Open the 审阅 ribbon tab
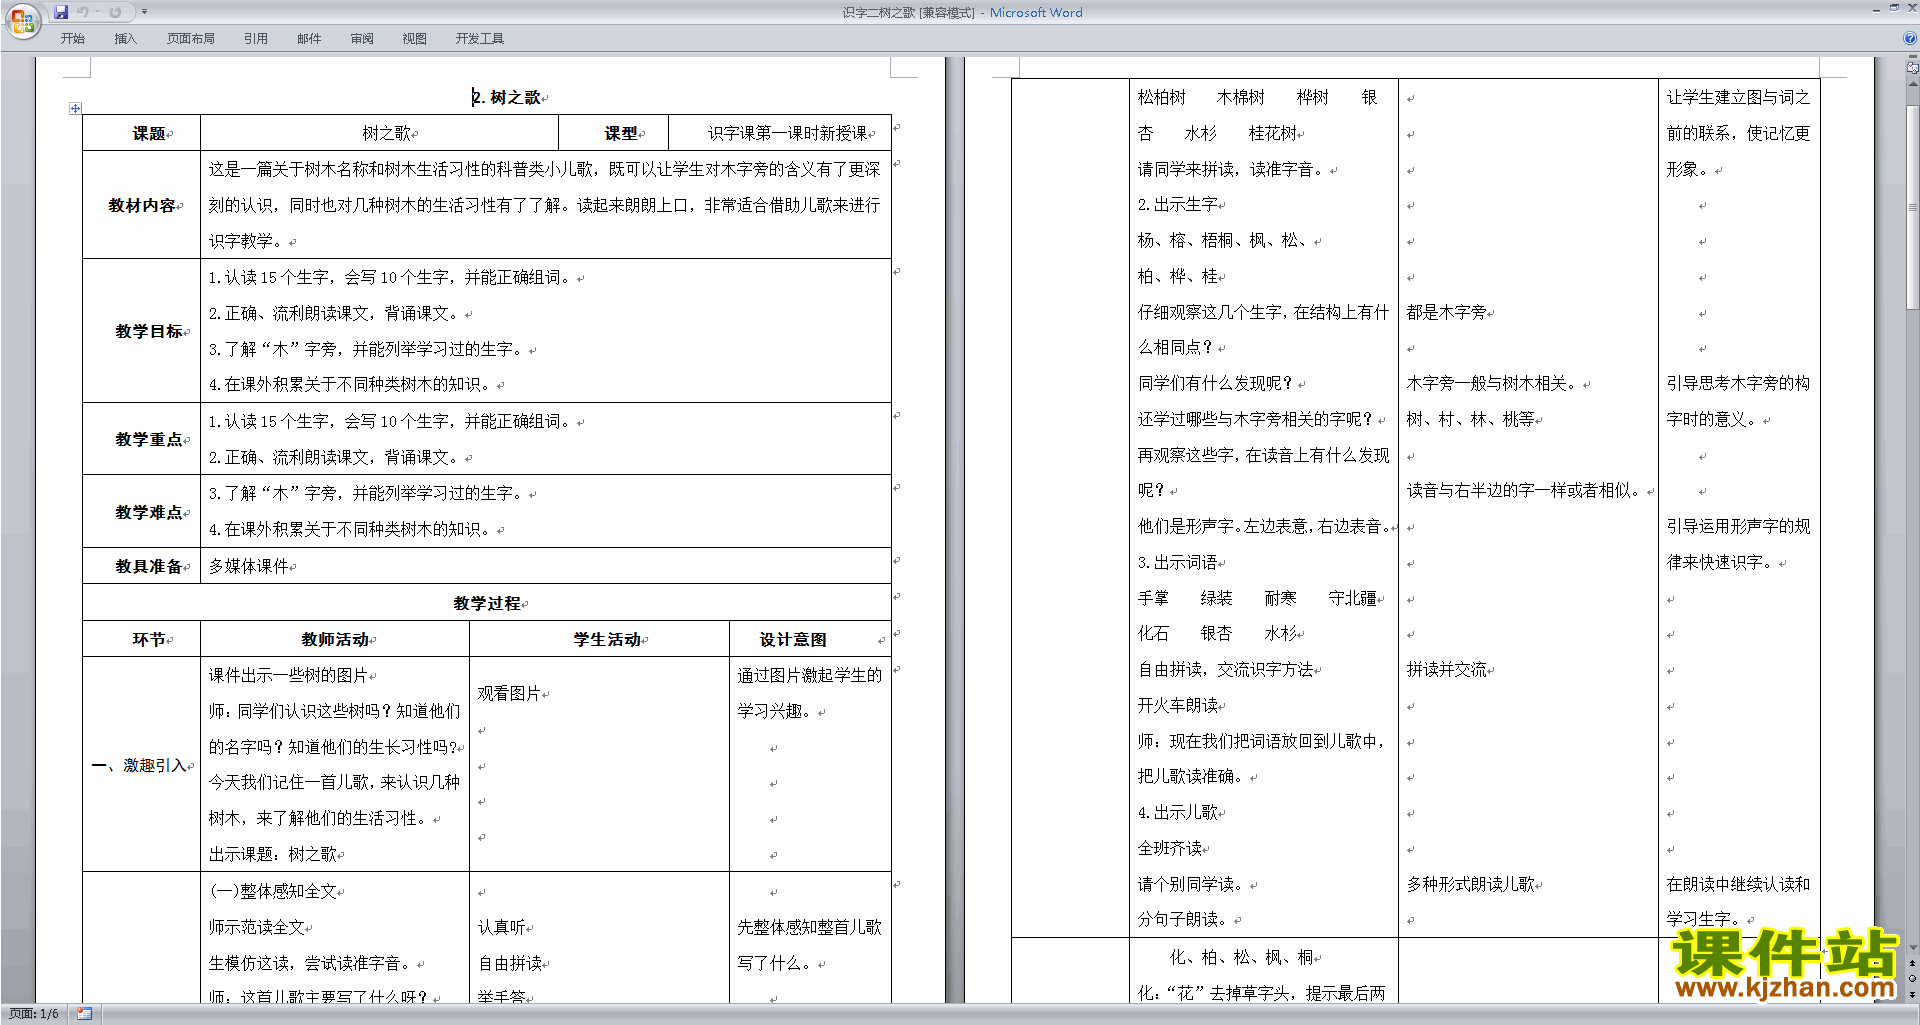This screenshot has width=1920, height=1025. point(362,38)
